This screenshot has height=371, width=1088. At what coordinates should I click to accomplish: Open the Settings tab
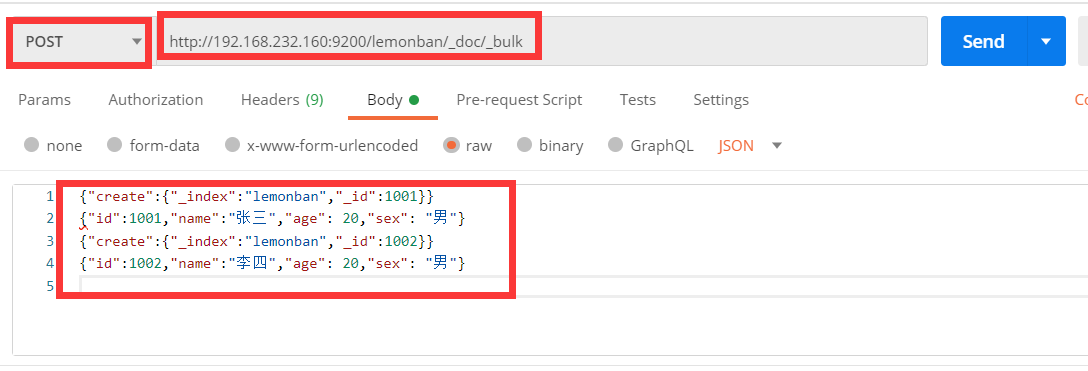point(721,100)
